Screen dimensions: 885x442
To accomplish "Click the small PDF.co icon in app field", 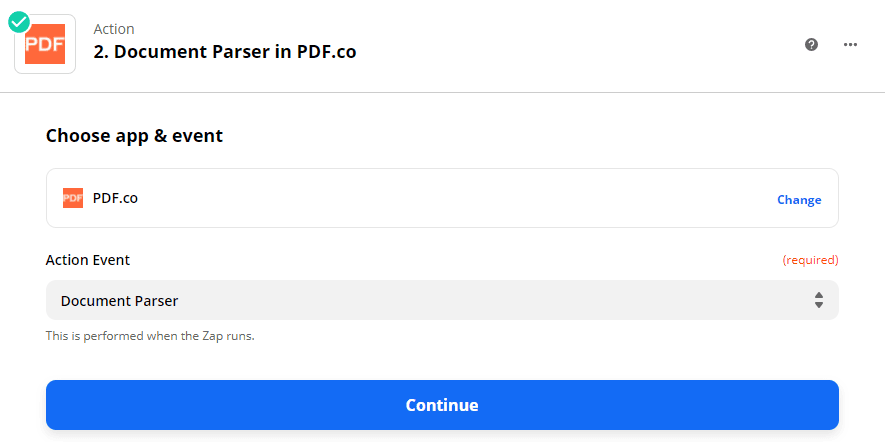I will 73,198.
